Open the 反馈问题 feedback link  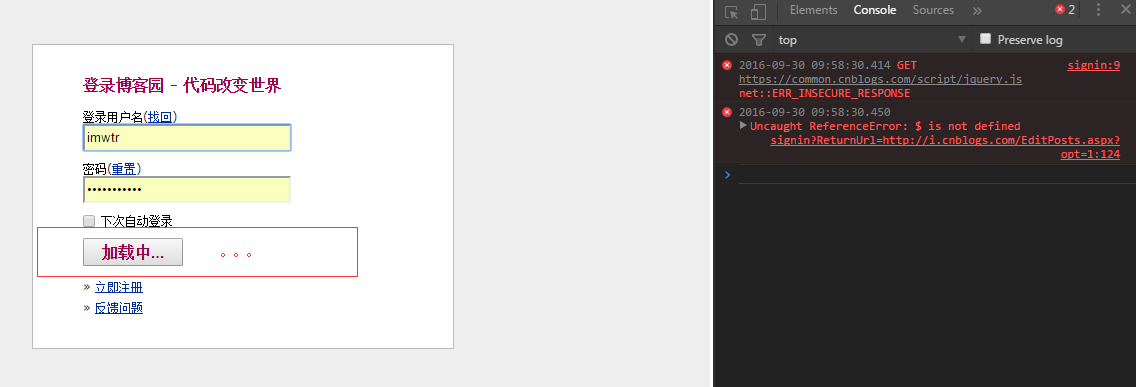point(119,308)
